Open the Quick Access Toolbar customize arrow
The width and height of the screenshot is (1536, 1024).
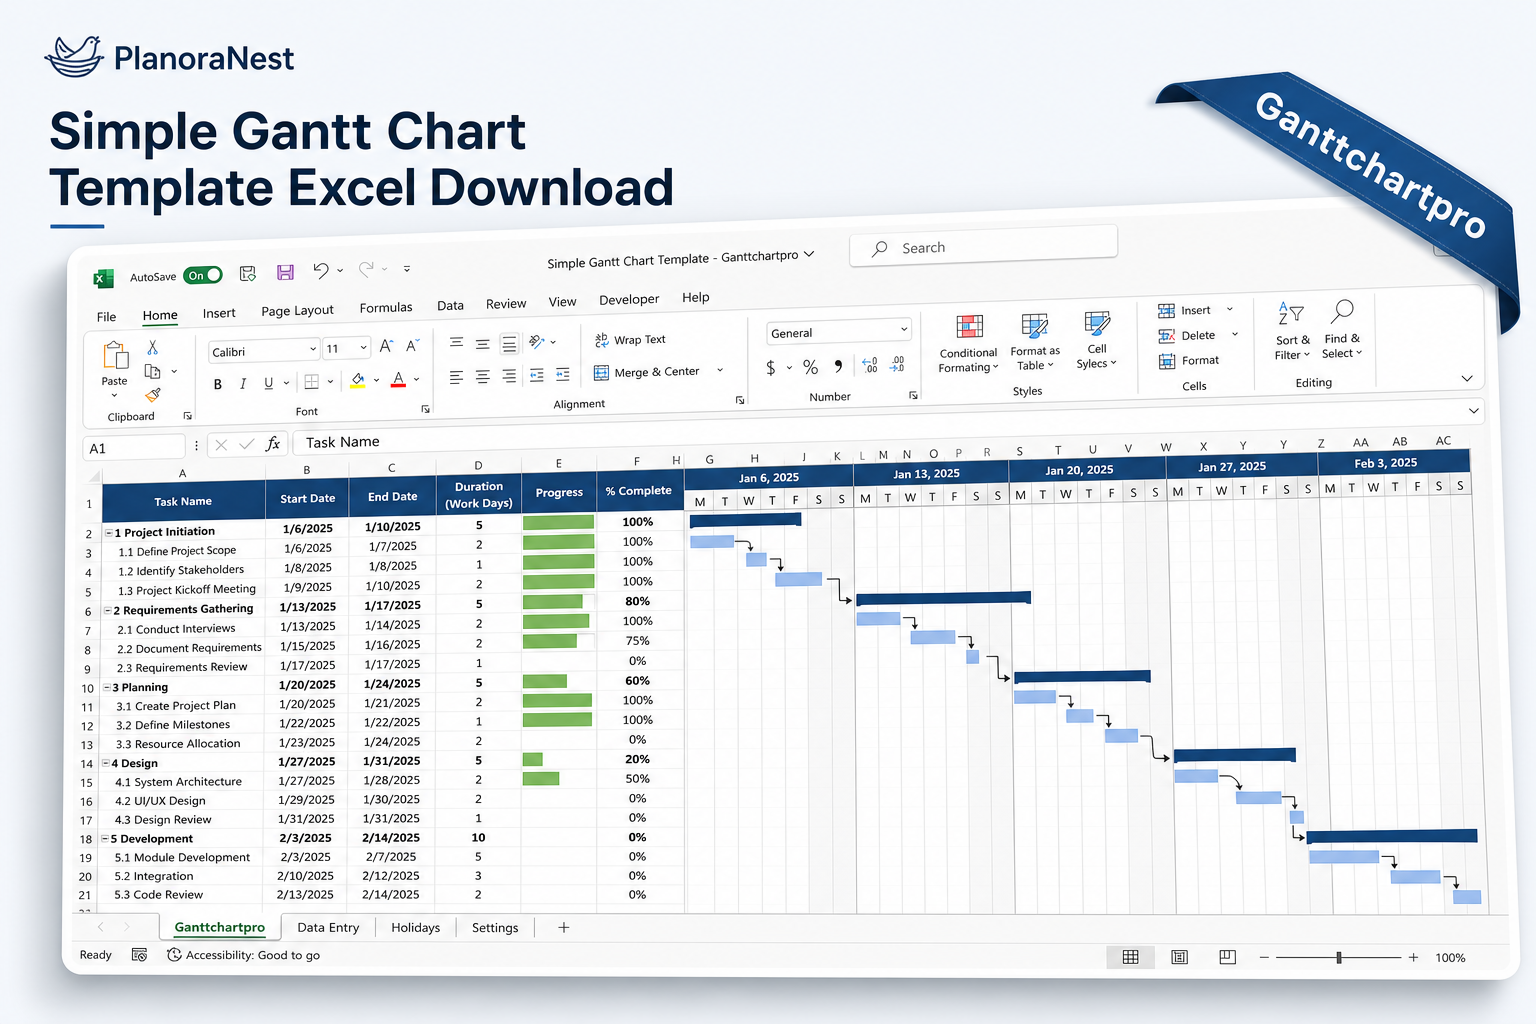click(x=407, y=268)
